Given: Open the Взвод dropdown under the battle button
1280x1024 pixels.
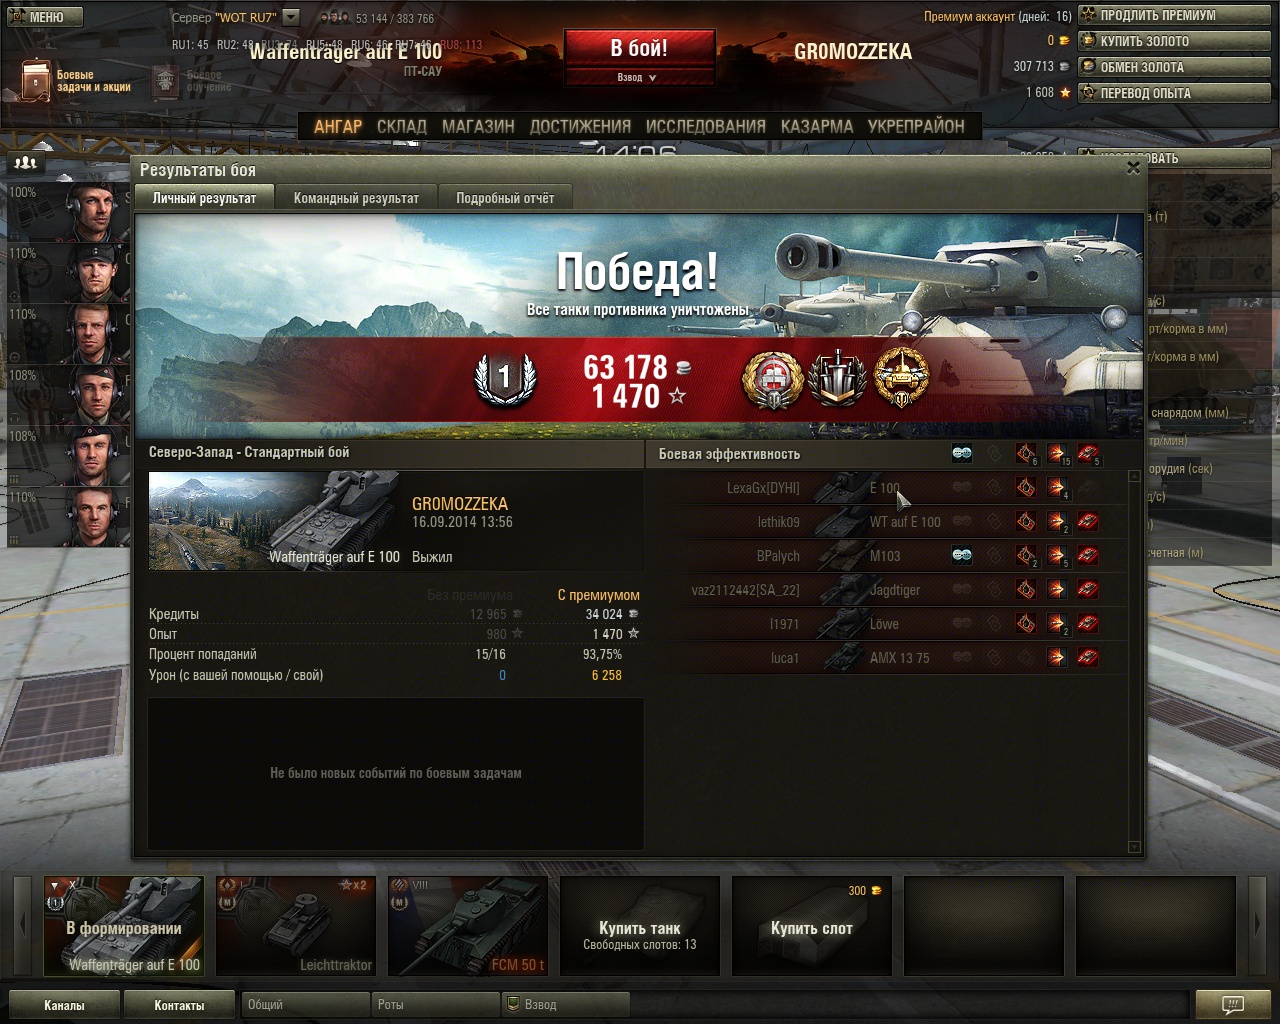Looking at the screenshot, I should [x=638, y=77].
